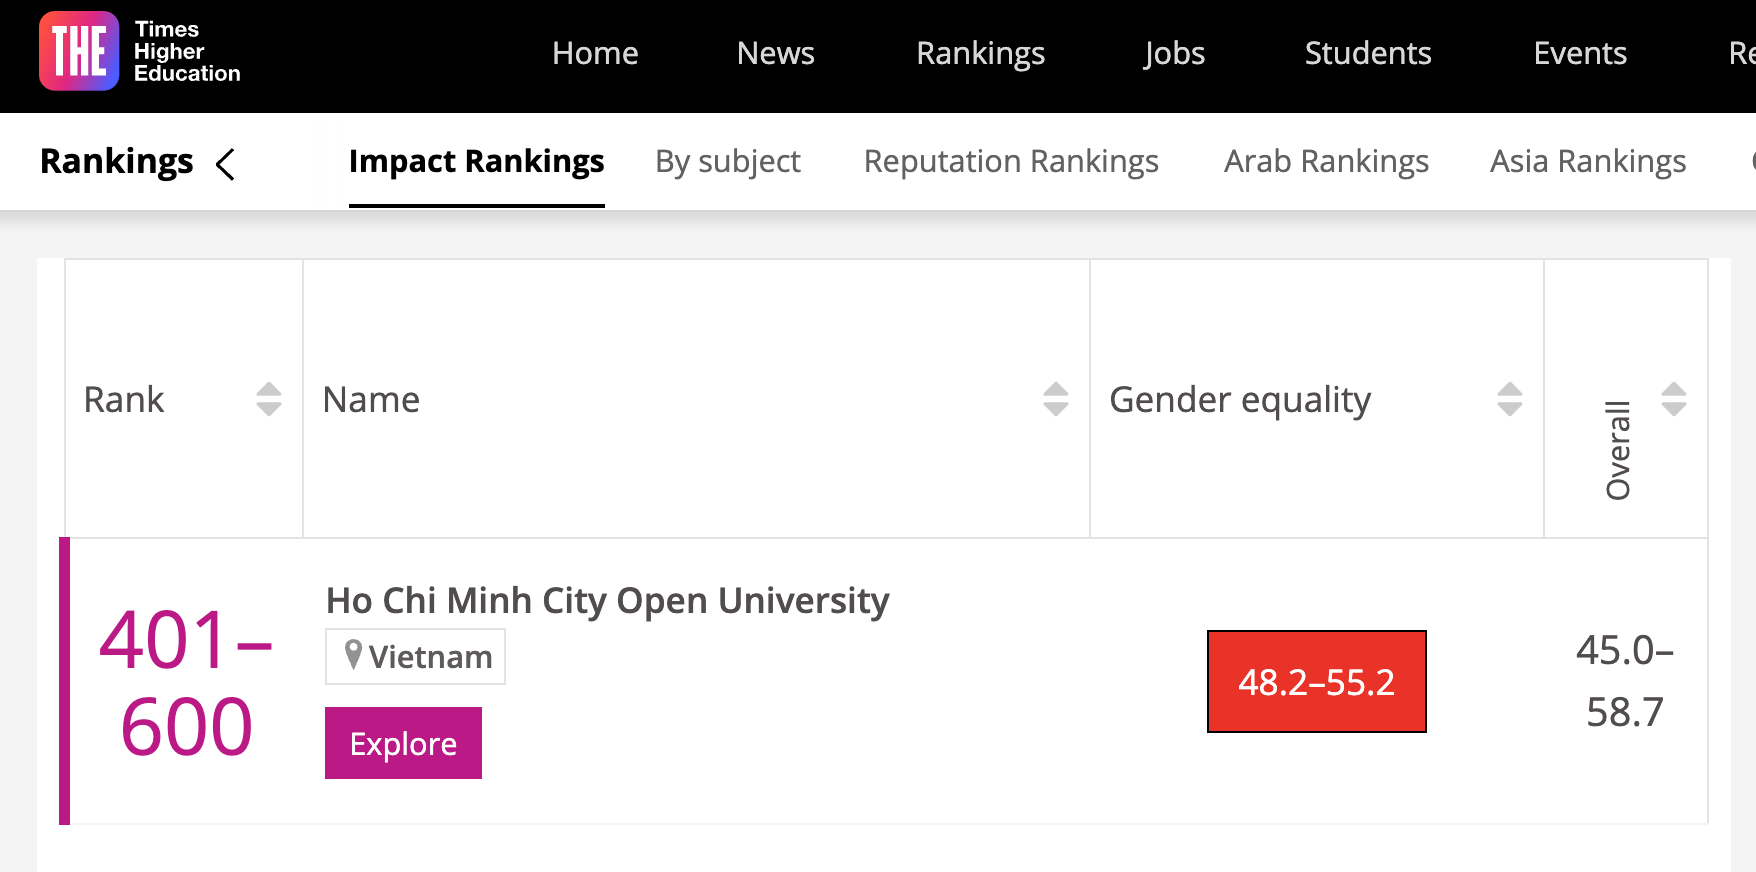Click the Explore button
The height and width of the screenshot is (872, 1756).
(x=403, y=743)
